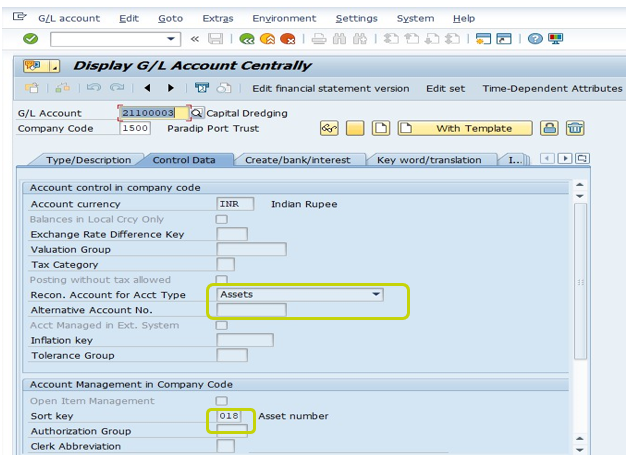Click the blue Help question icon

pyautogui.click(x=535, y=39)
